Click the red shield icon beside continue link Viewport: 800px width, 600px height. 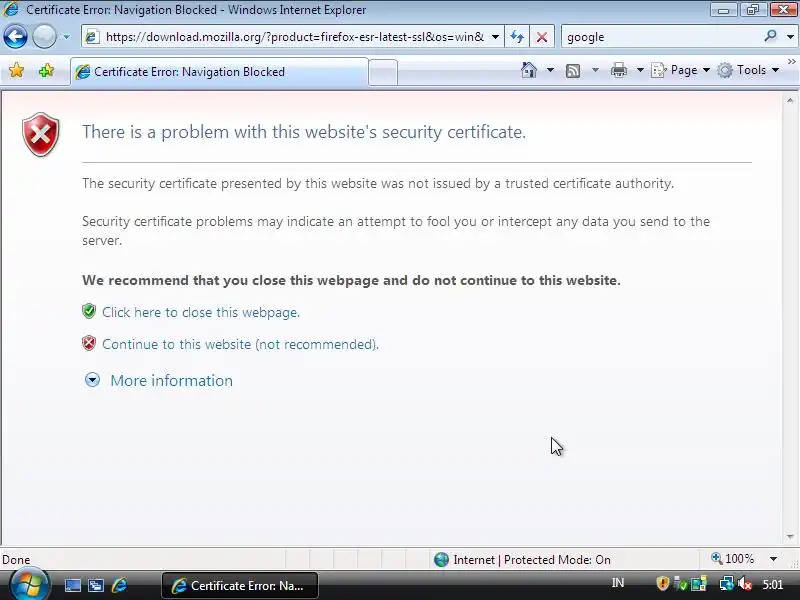pyautogui.click(x=89, y=343)
